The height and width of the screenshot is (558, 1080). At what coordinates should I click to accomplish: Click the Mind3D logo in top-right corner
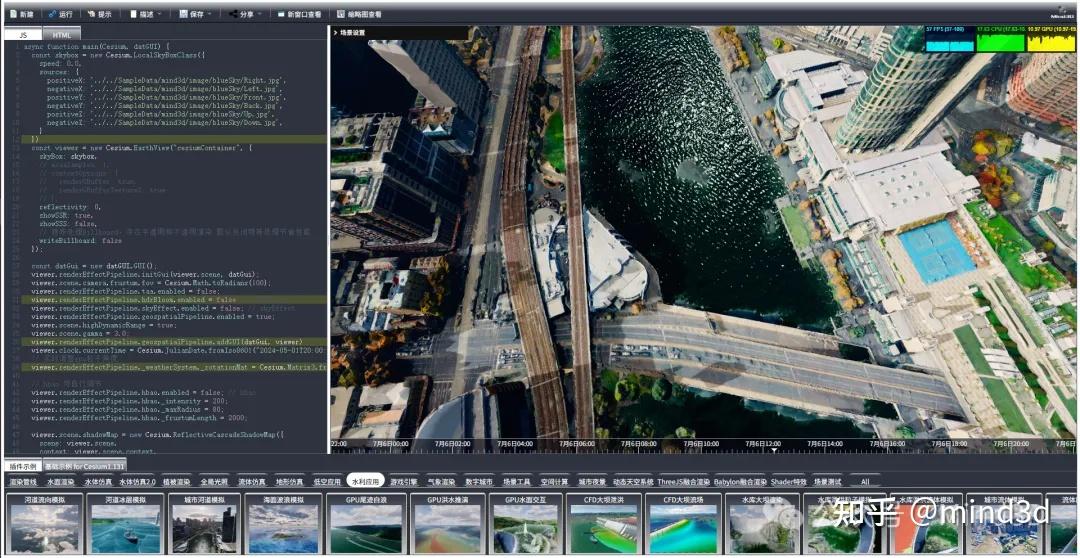pyautogui.click(x=1062, y=14)
